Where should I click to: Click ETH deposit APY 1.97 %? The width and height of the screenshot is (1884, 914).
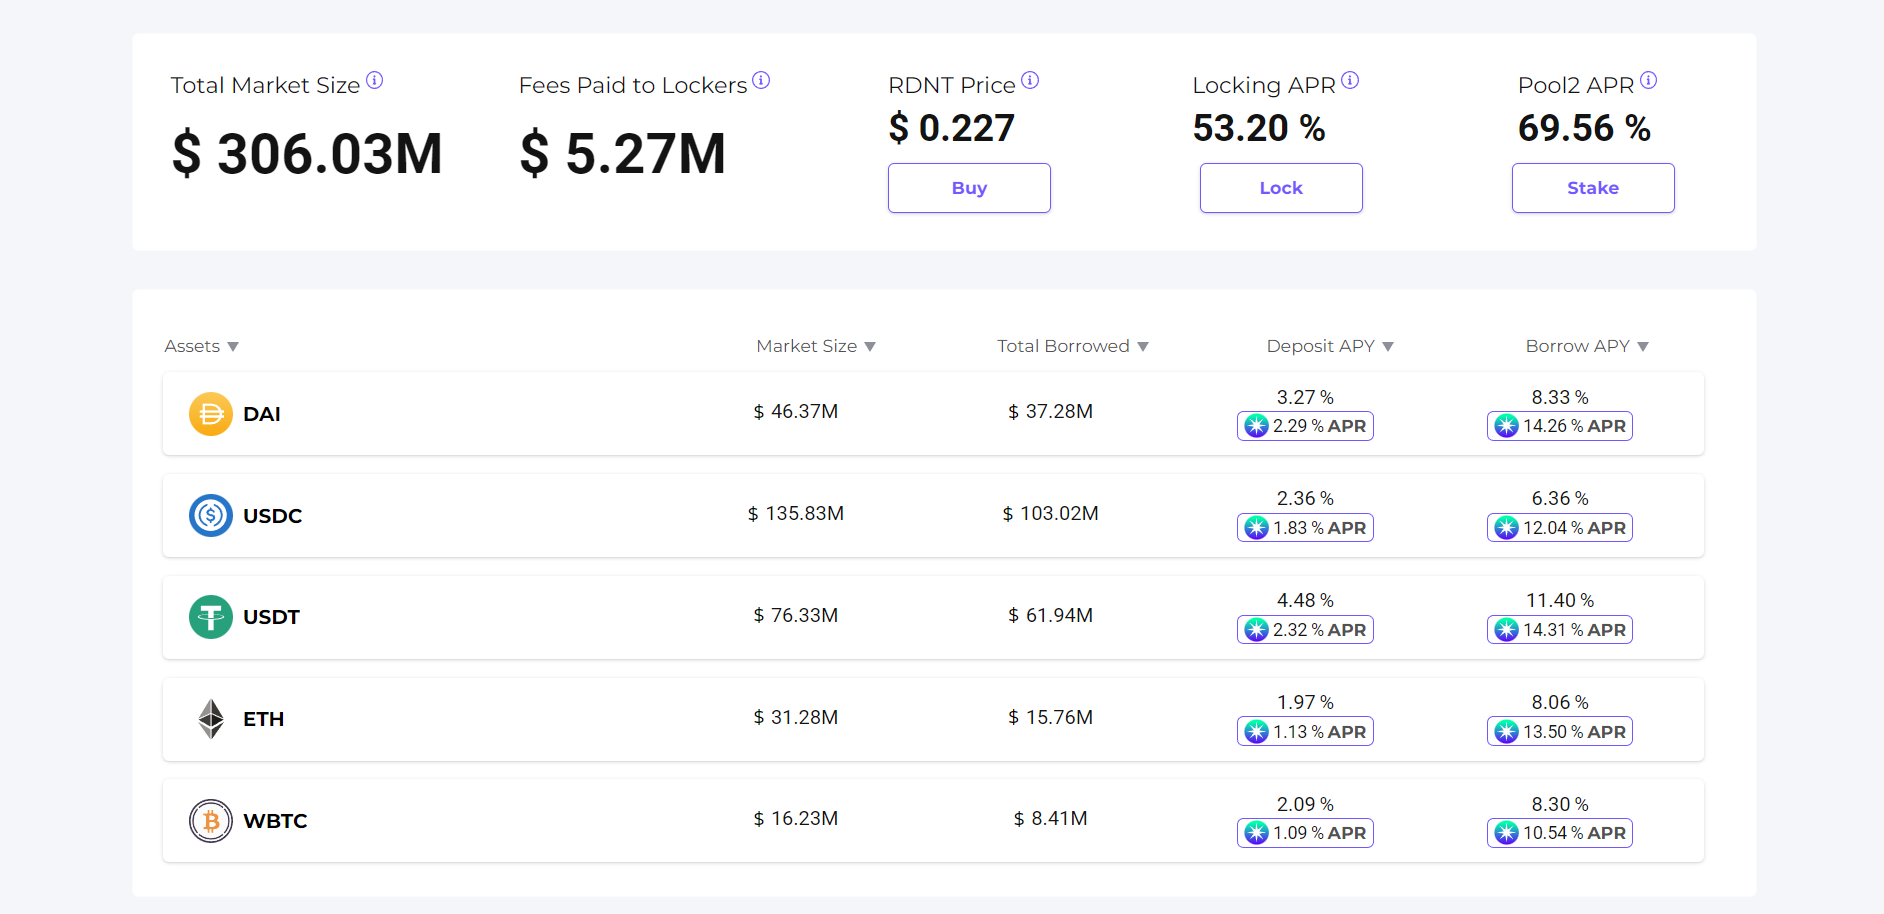pos(1305,703)
